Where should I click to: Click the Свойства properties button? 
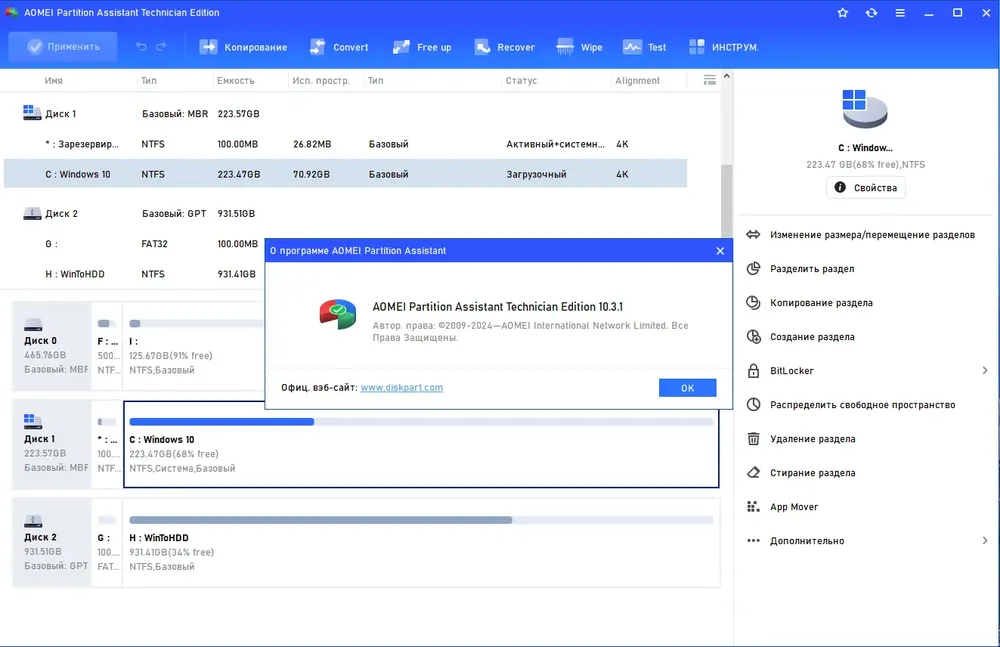865,188
